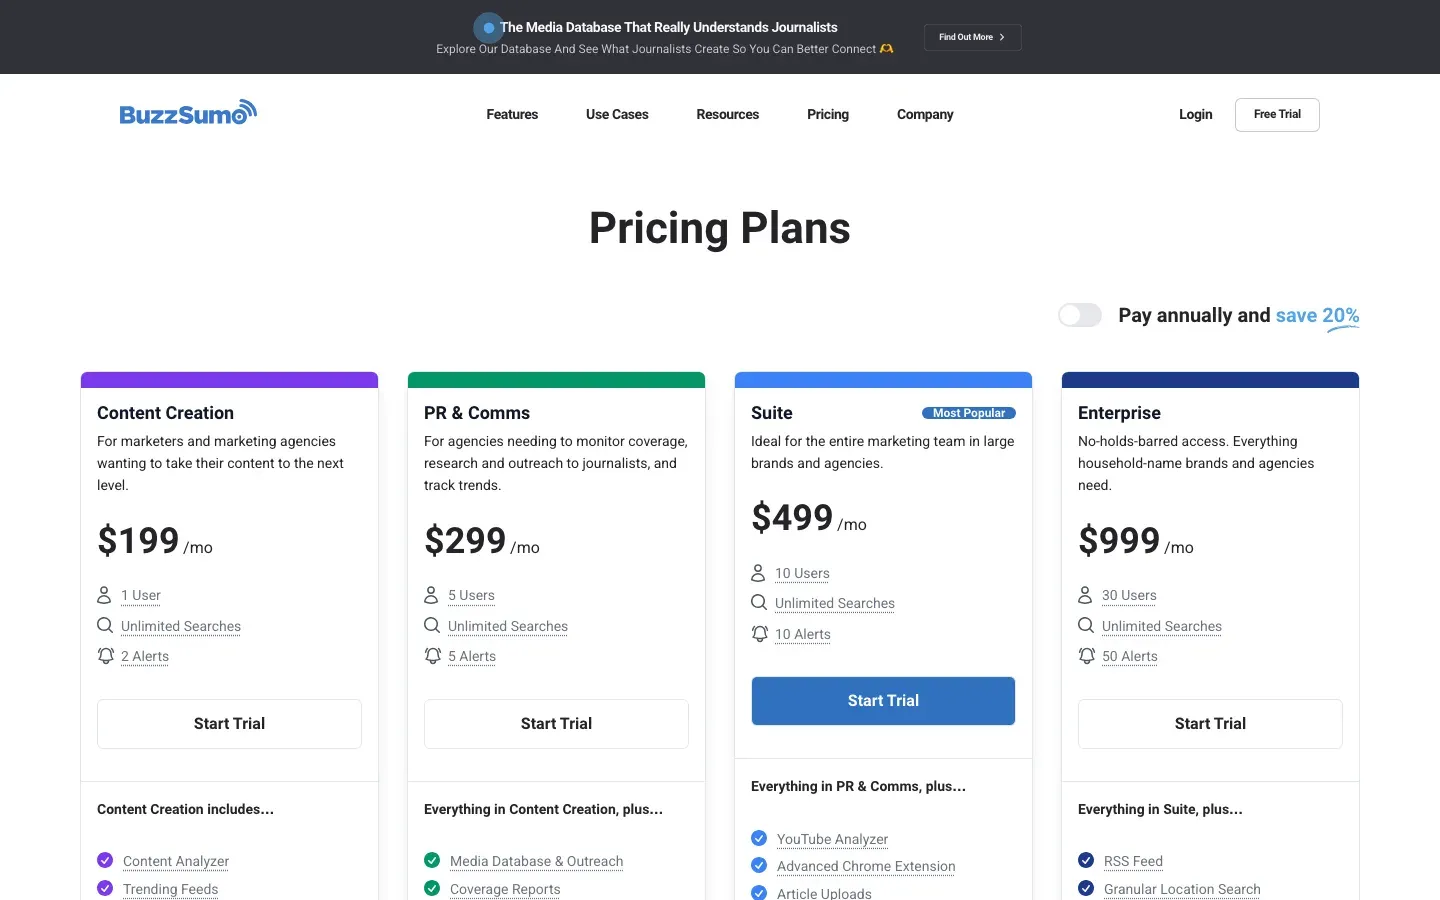Click the Granular Location Search link
This screenshot has height=900, width=1440.
[1182, 889]
